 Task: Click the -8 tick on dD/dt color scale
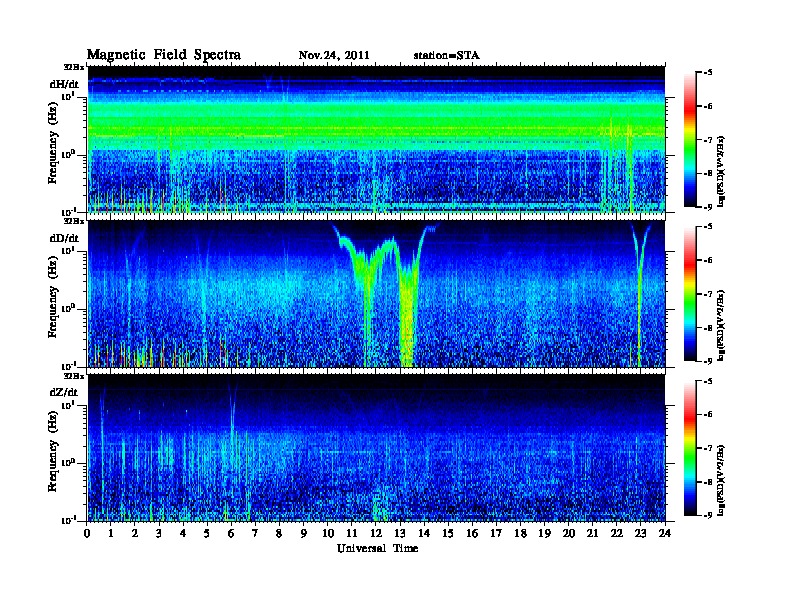(708, 327)
